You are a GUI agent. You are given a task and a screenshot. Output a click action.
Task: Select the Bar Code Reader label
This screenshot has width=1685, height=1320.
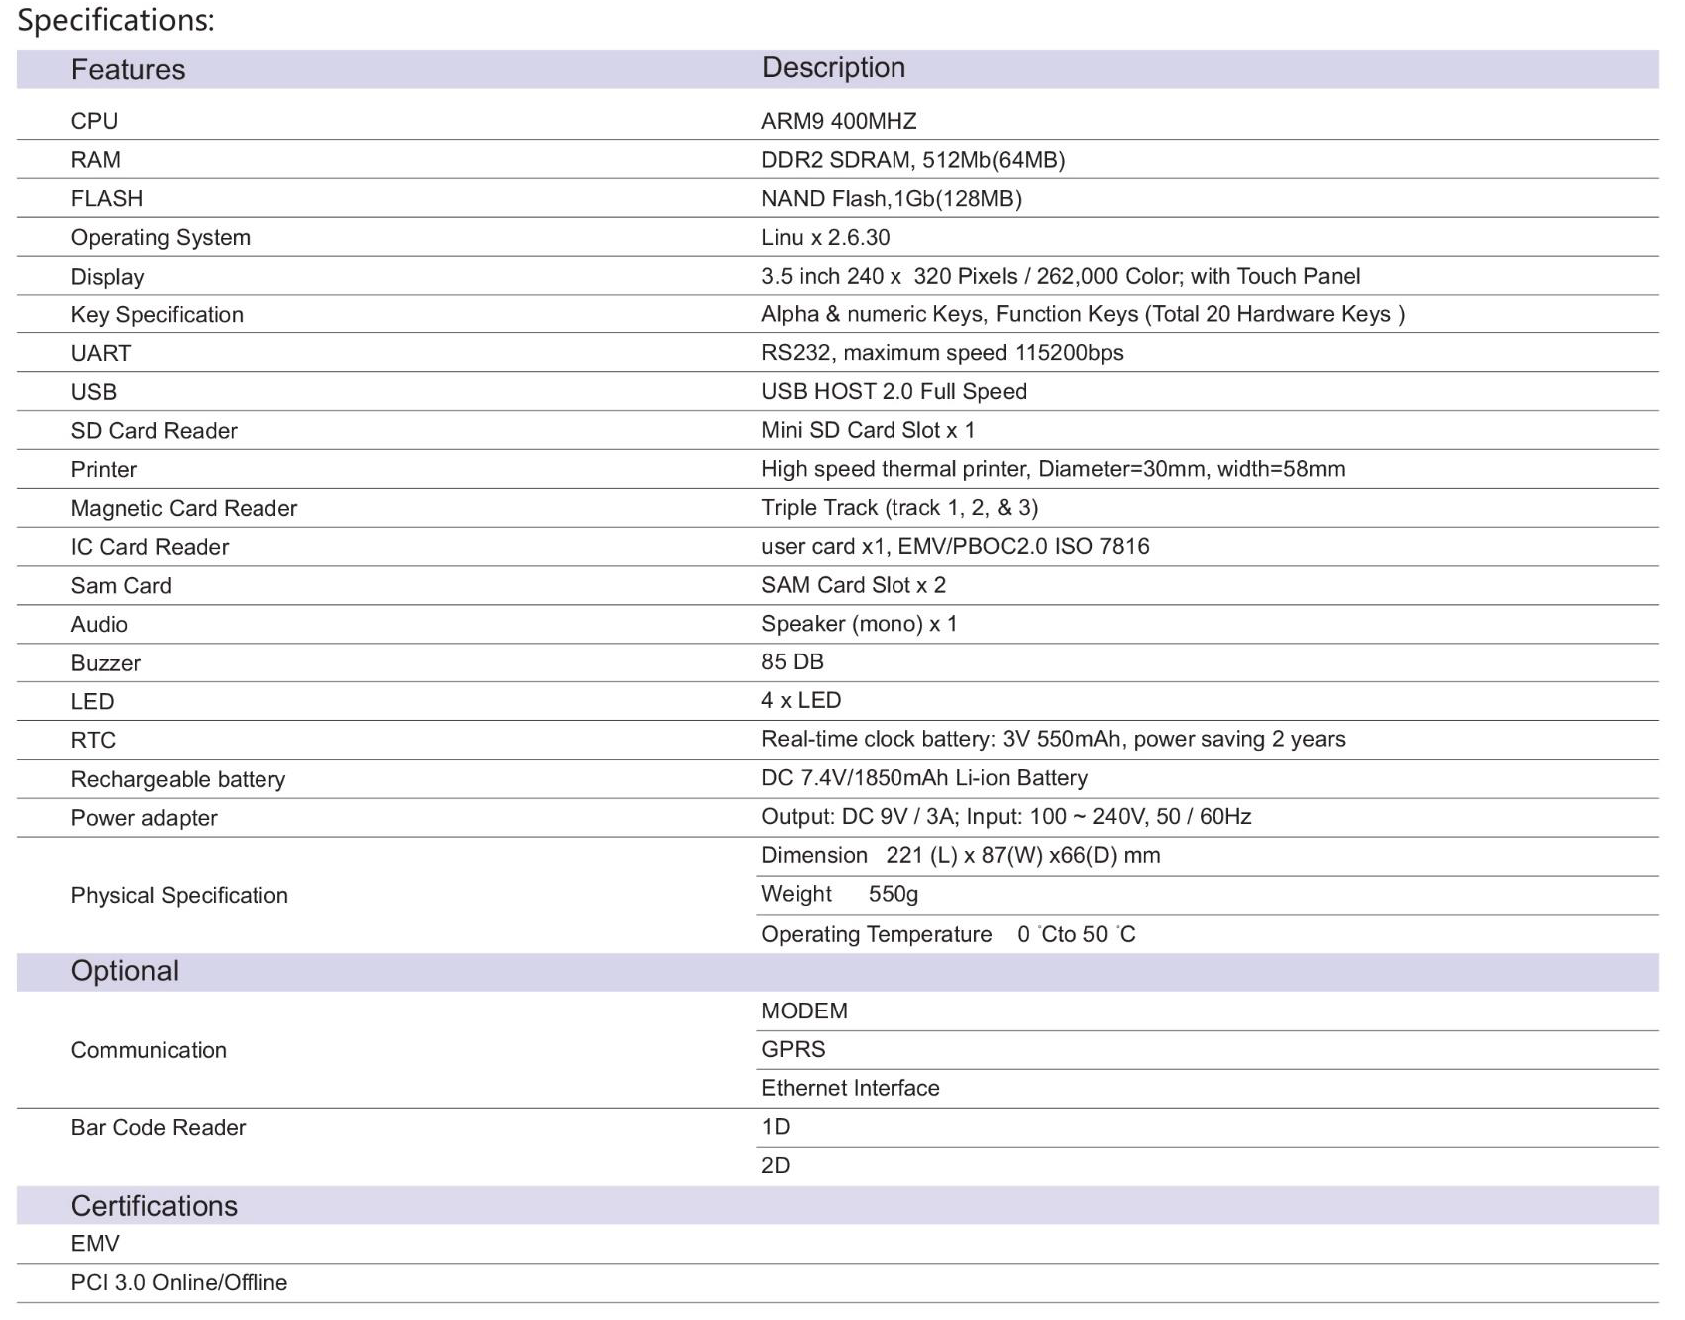(x=158, y=1127)
